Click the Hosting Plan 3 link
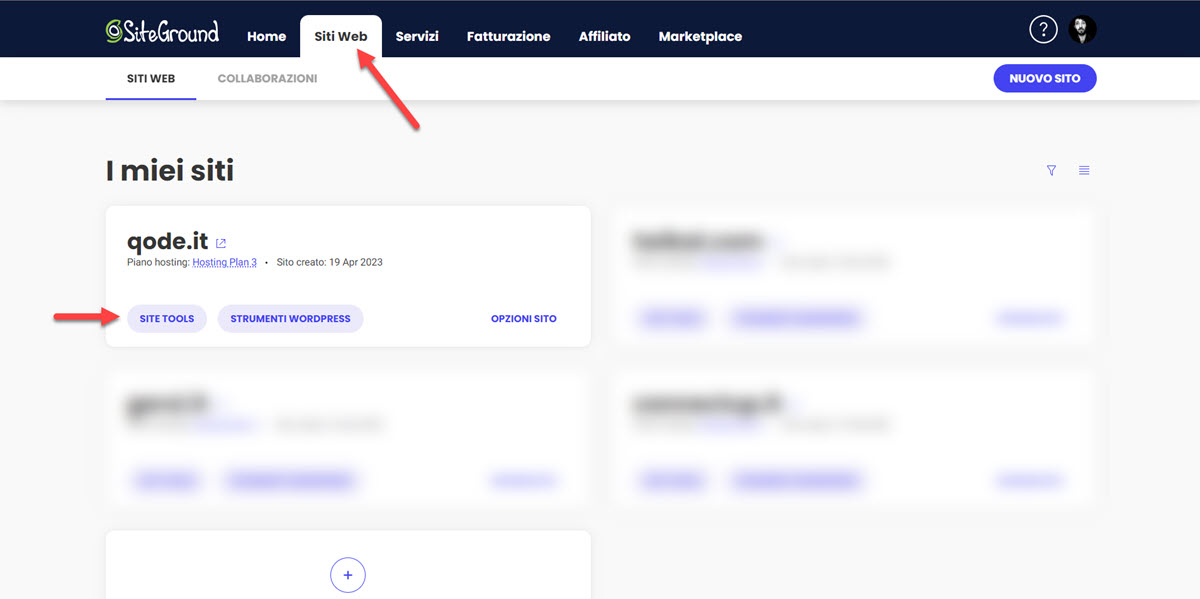 (x=225, y=263)
